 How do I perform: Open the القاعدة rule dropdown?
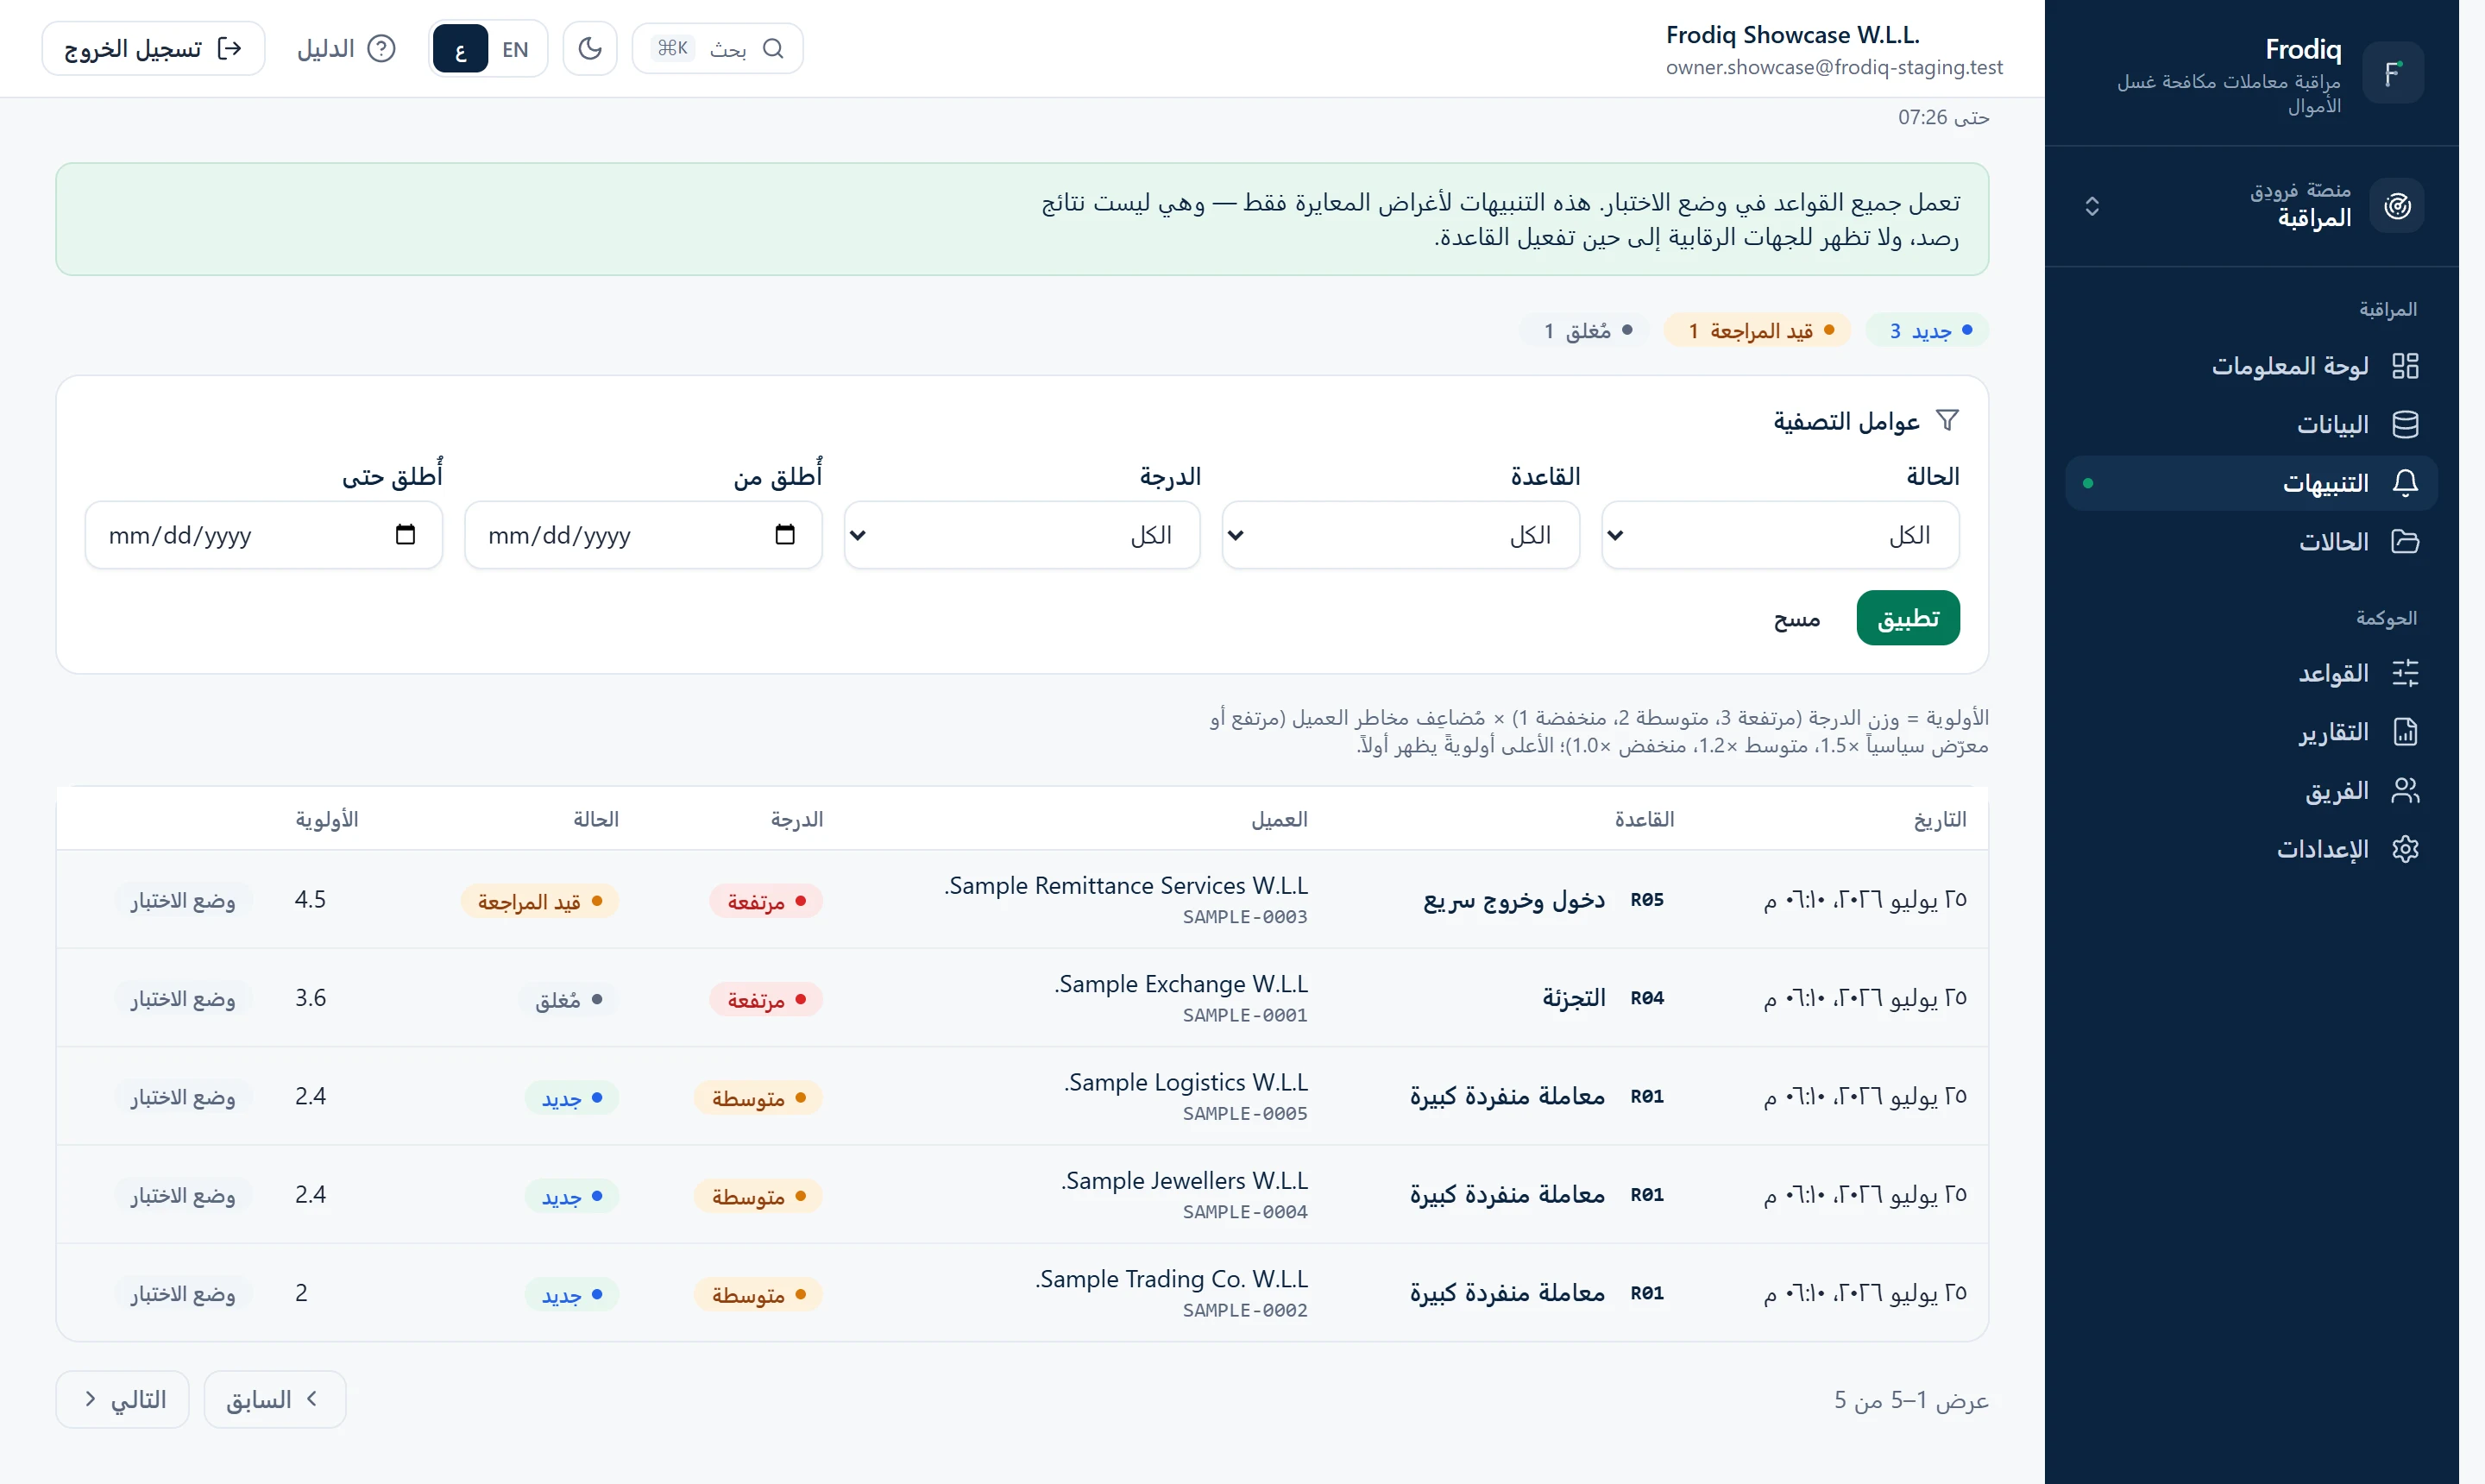click(1401, 536)
